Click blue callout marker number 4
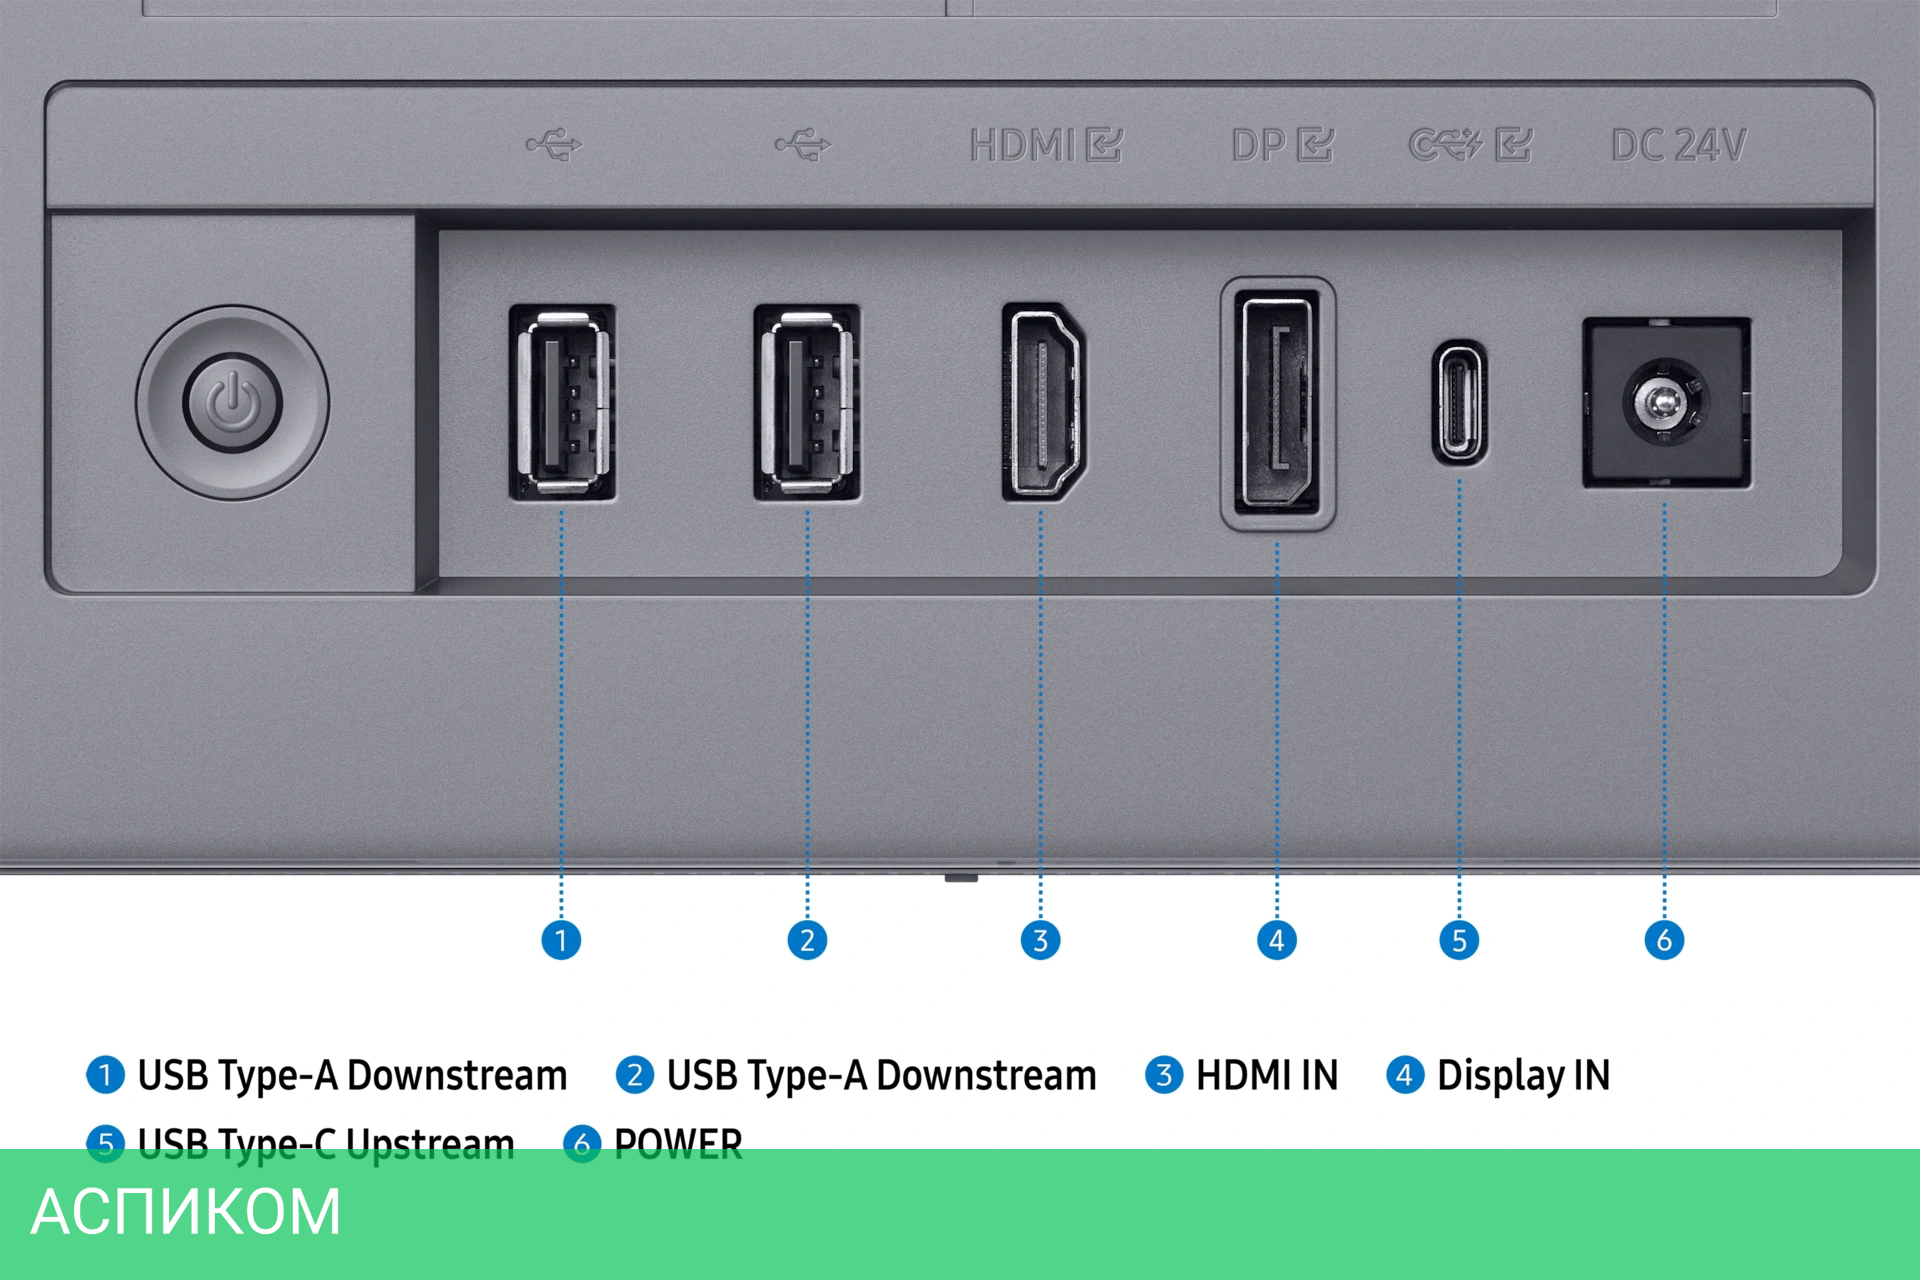This screenshot has height=1280, width=1920. click(1276, 940)
